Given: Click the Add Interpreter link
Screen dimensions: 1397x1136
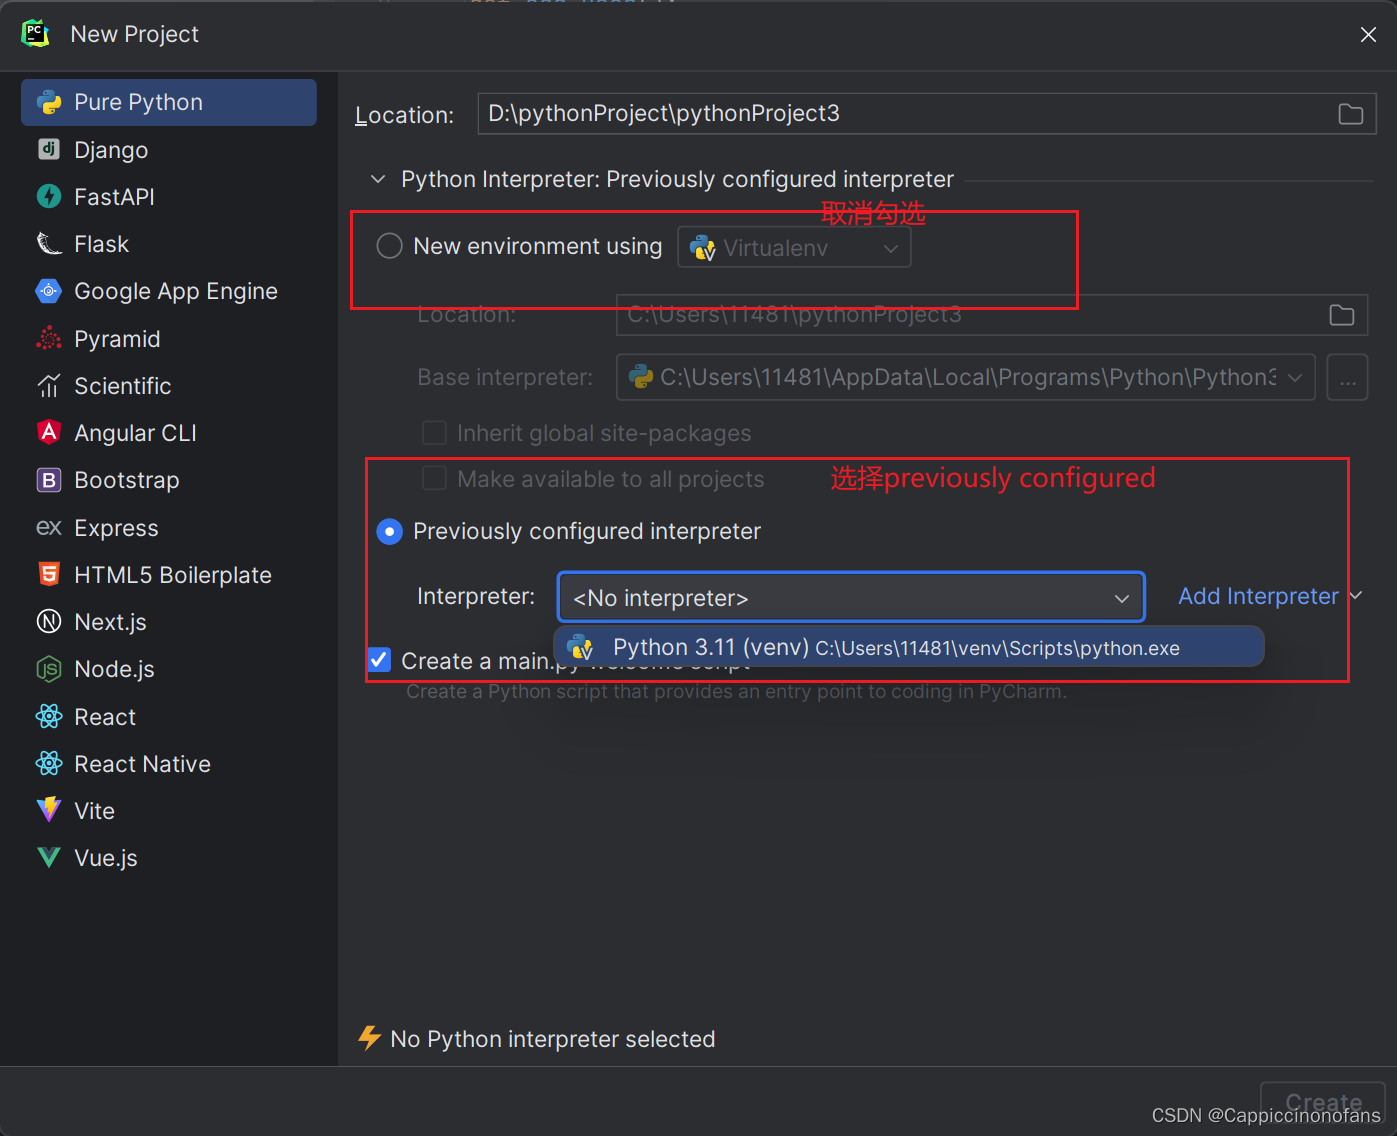Looking at the screenshot, I should 1257,596.
